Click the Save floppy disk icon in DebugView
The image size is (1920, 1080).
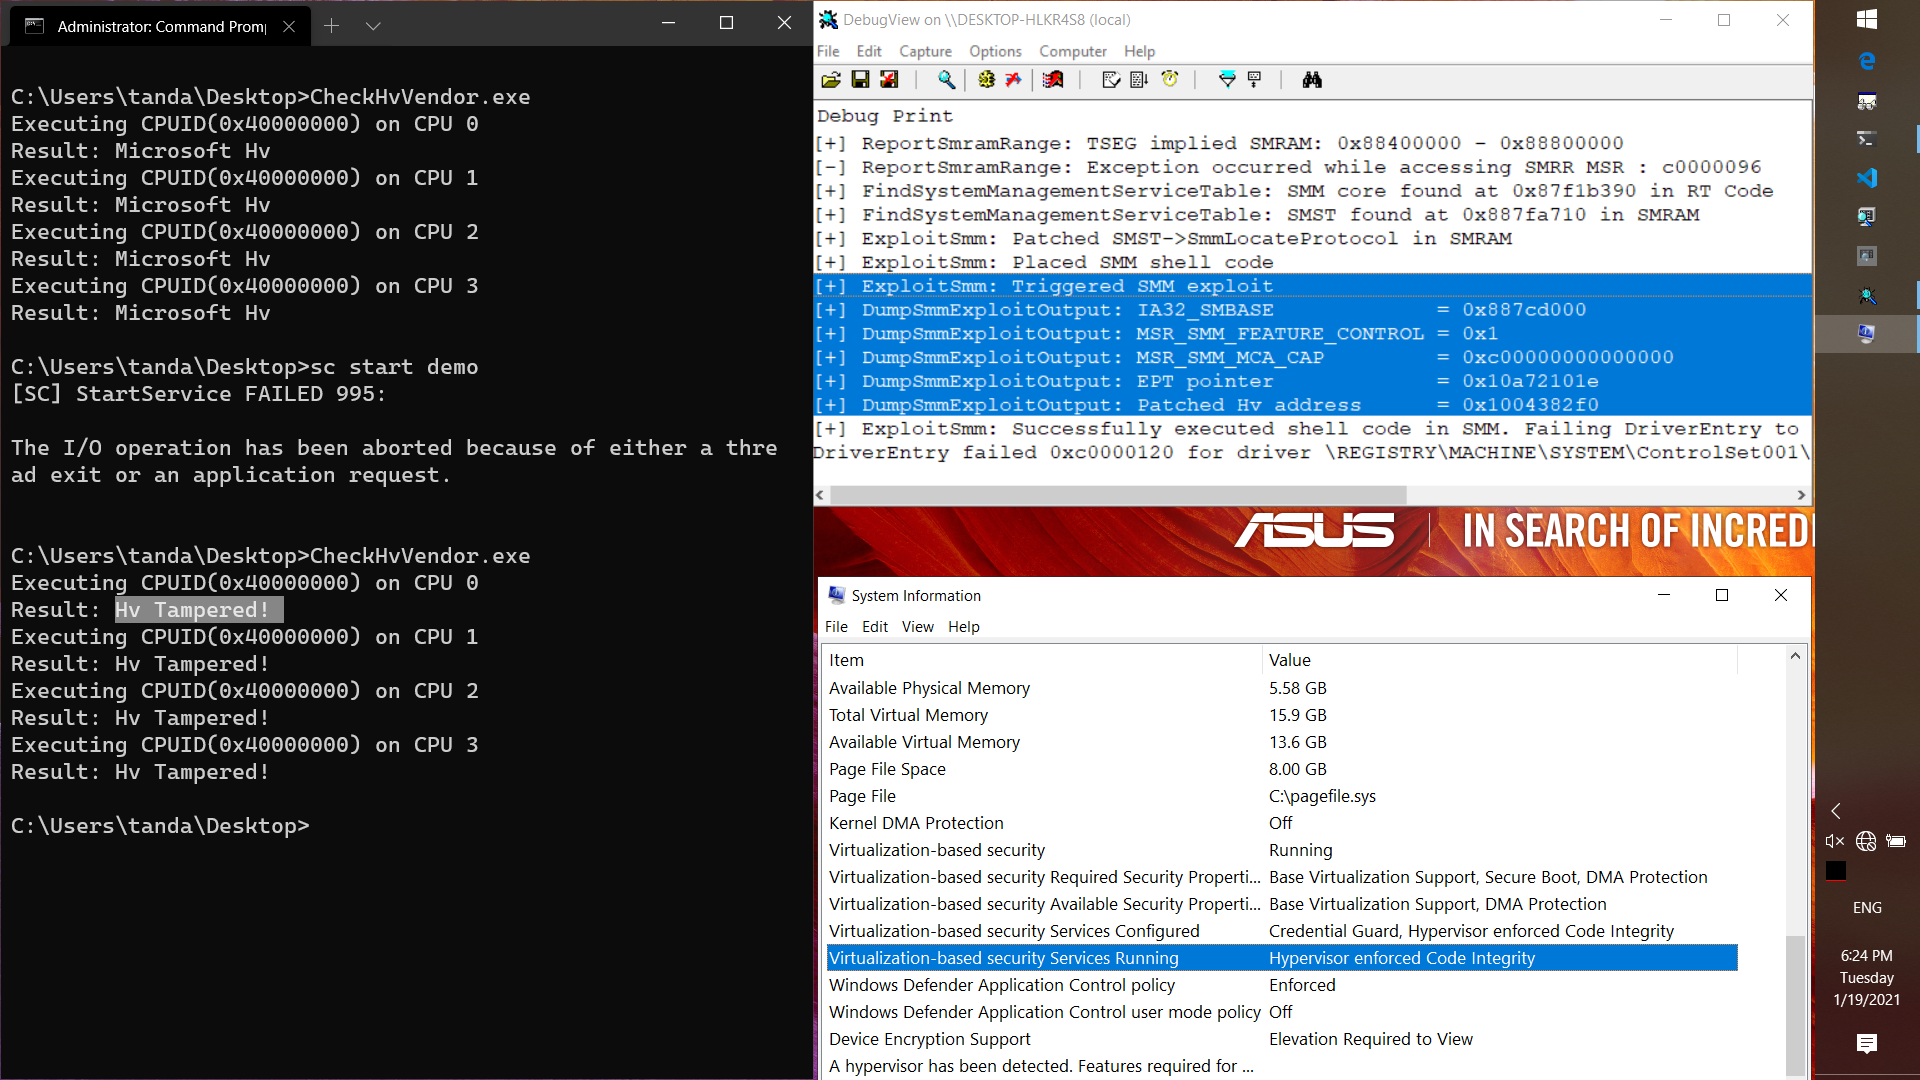click(860, 80)
